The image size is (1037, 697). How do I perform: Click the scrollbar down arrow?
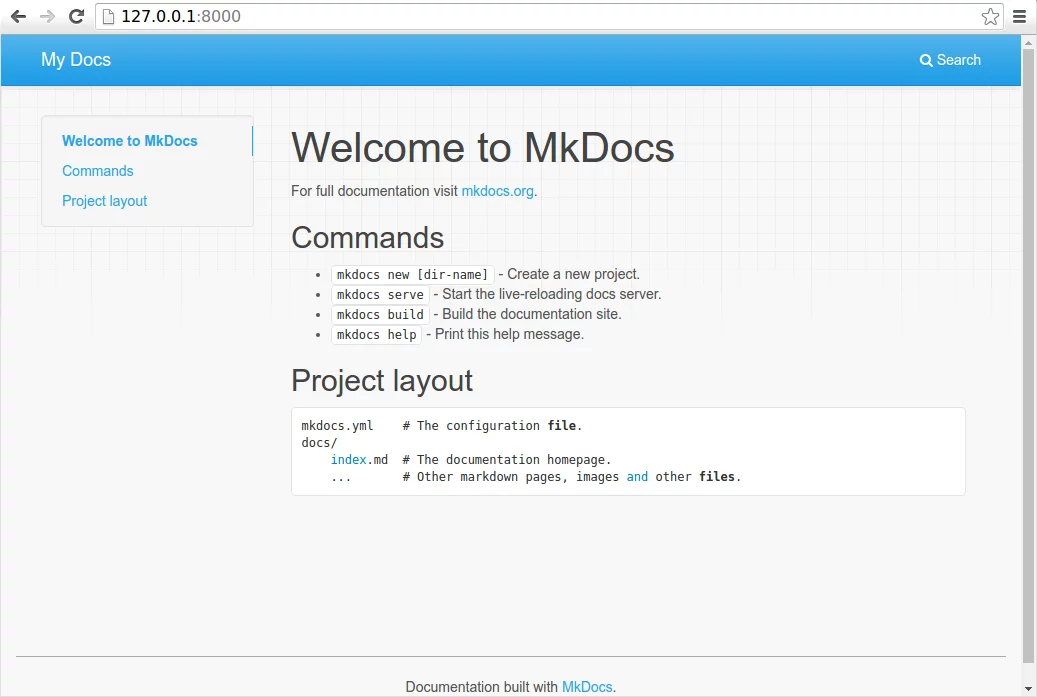[x=1028, y=688]
